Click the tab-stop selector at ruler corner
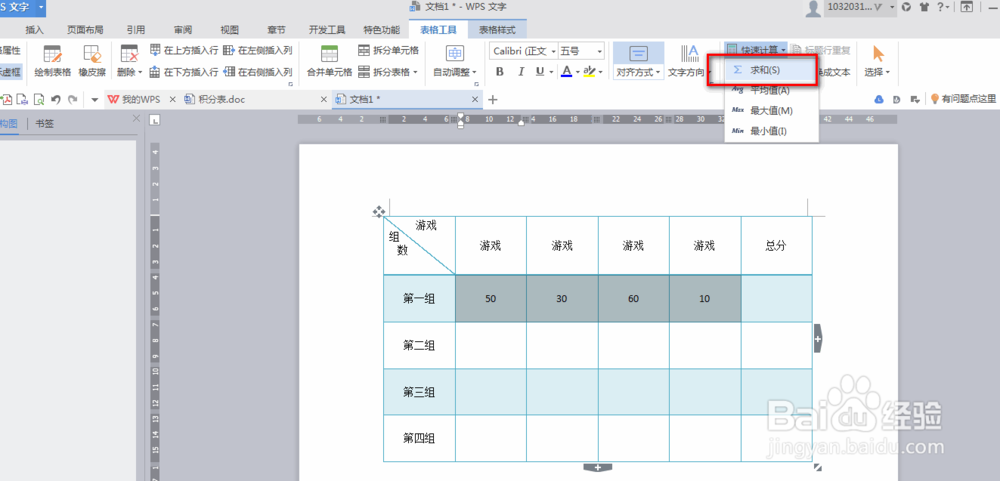 [x=155, y=119]
